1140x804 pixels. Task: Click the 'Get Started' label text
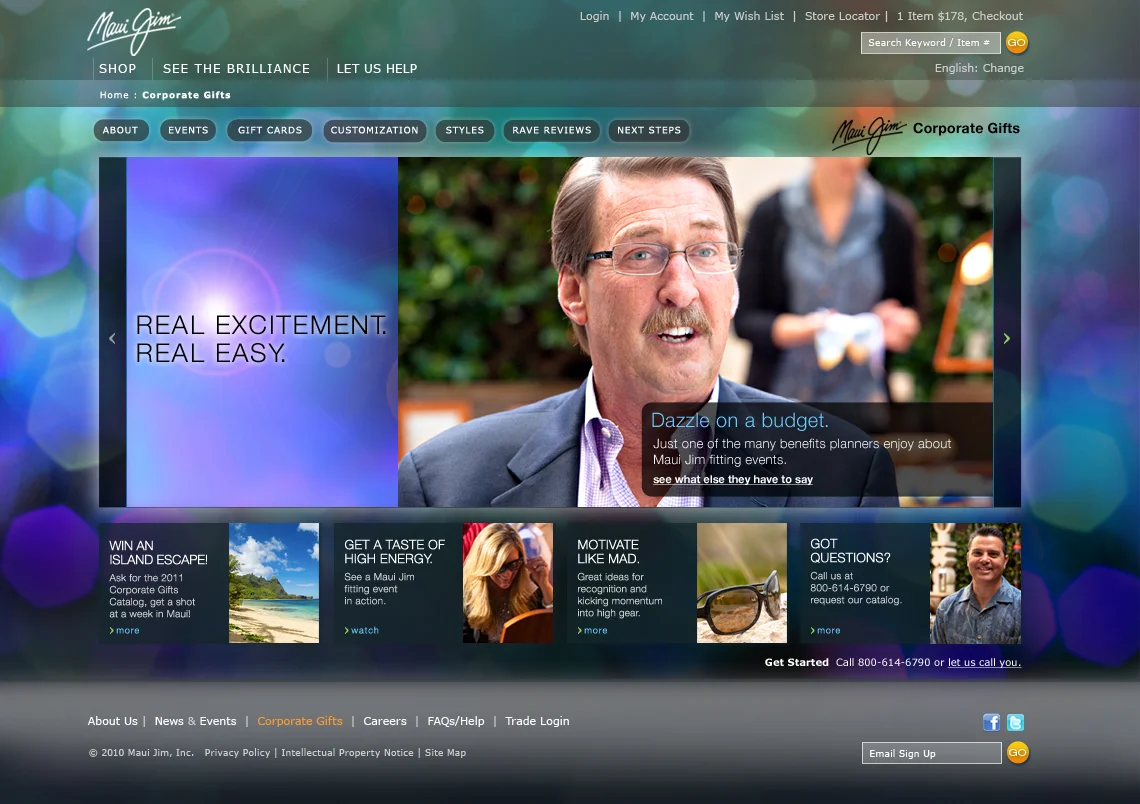pos(796,662)
